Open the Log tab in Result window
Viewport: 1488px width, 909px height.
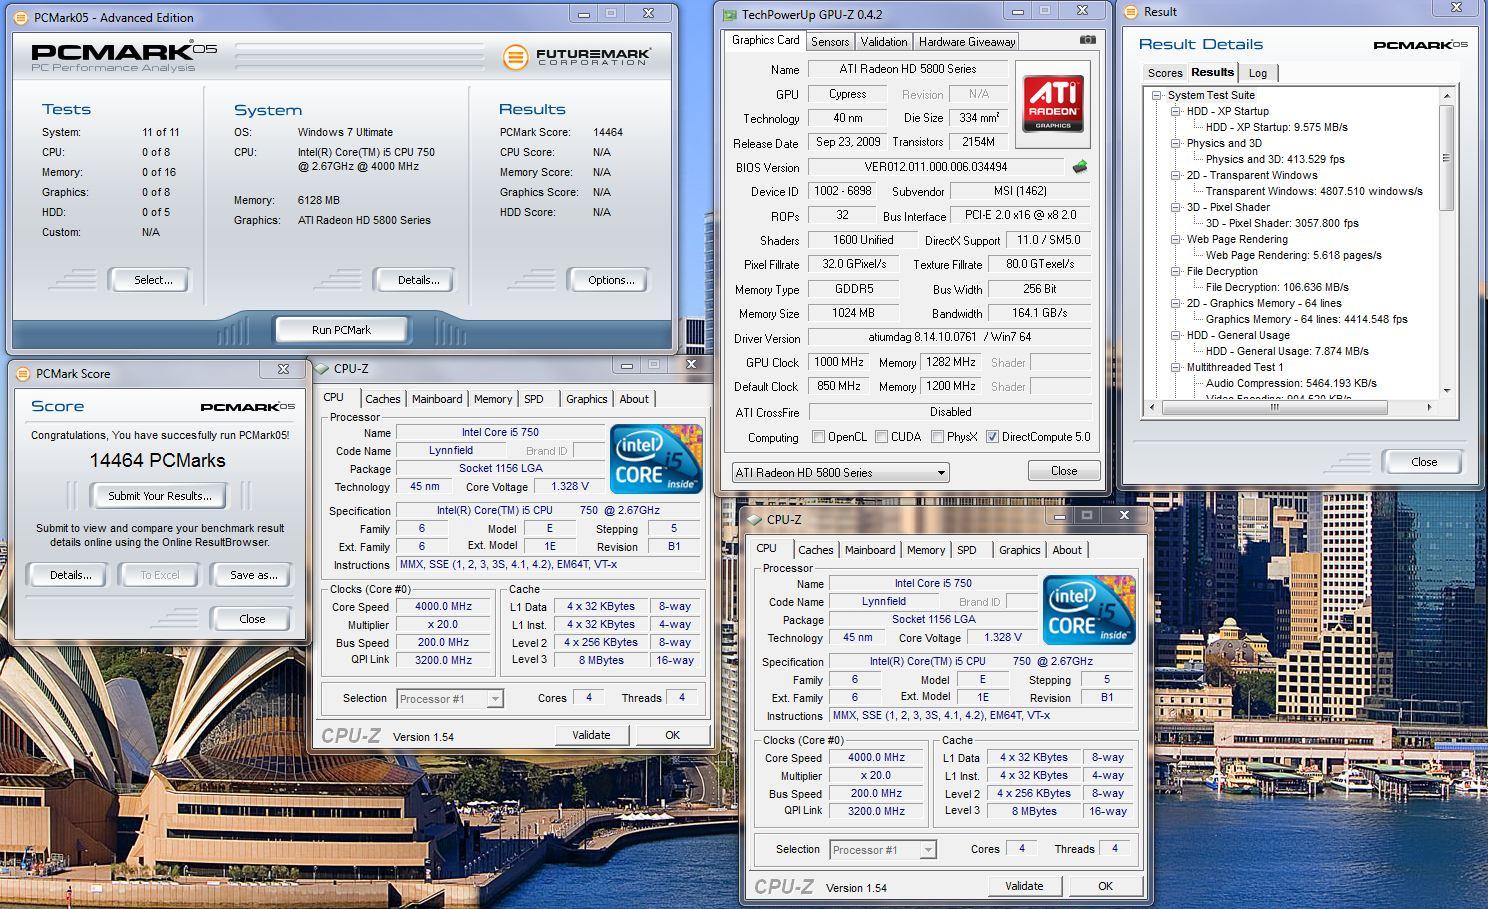[1258, 73]
